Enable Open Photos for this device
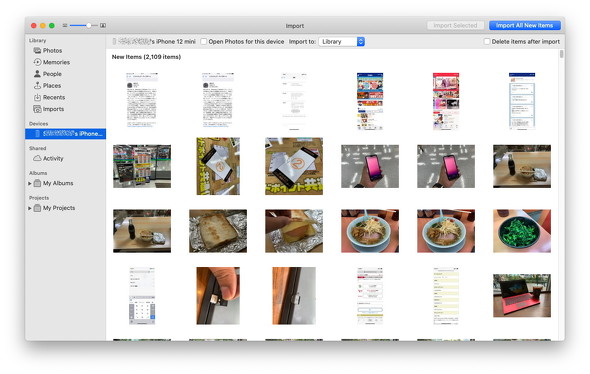This screenshot has height=374, width=590. [x=204, y=41]
